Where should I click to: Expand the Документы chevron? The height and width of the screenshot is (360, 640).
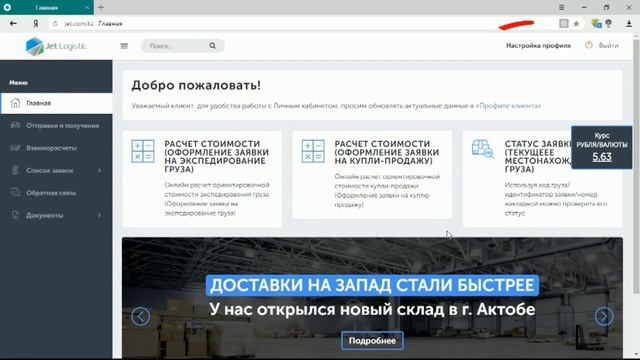99,215
